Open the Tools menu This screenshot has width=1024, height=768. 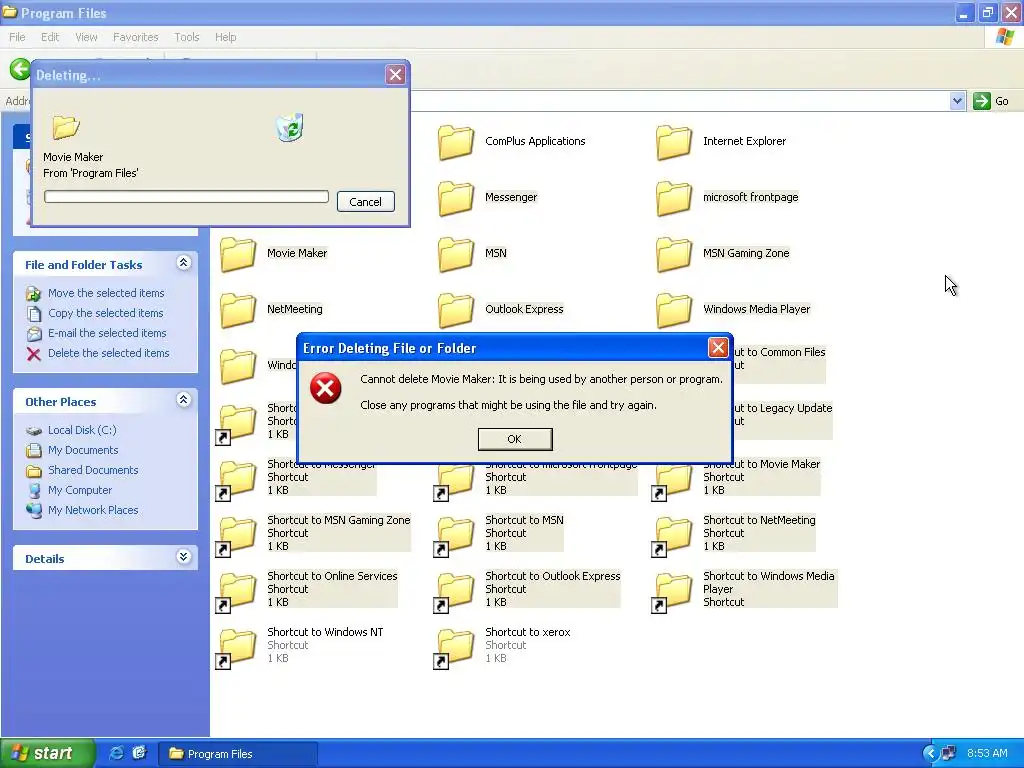pyautogui.click(x=186, y=37)
